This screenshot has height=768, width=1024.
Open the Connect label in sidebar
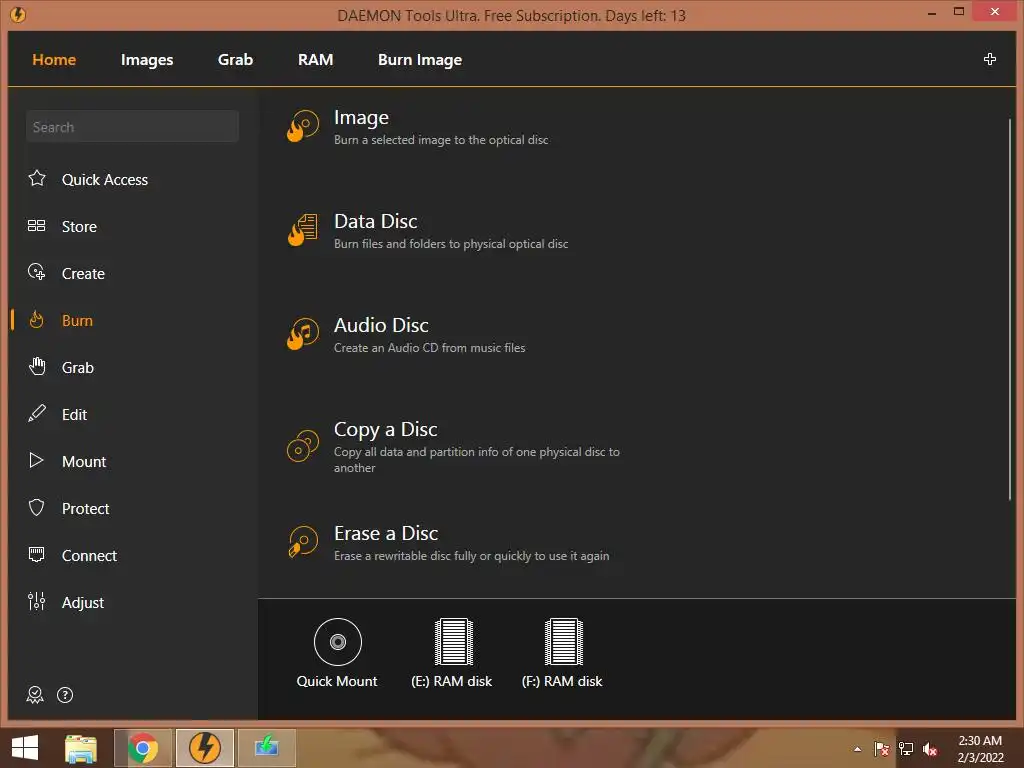89,556
